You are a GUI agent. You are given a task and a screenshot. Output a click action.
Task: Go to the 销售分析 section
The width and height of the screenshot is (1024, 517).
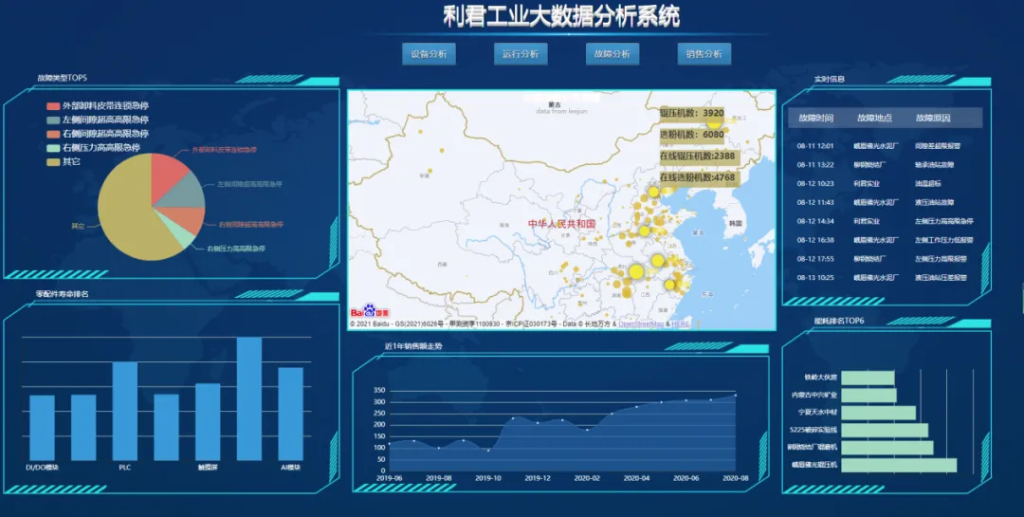[704, 54]
